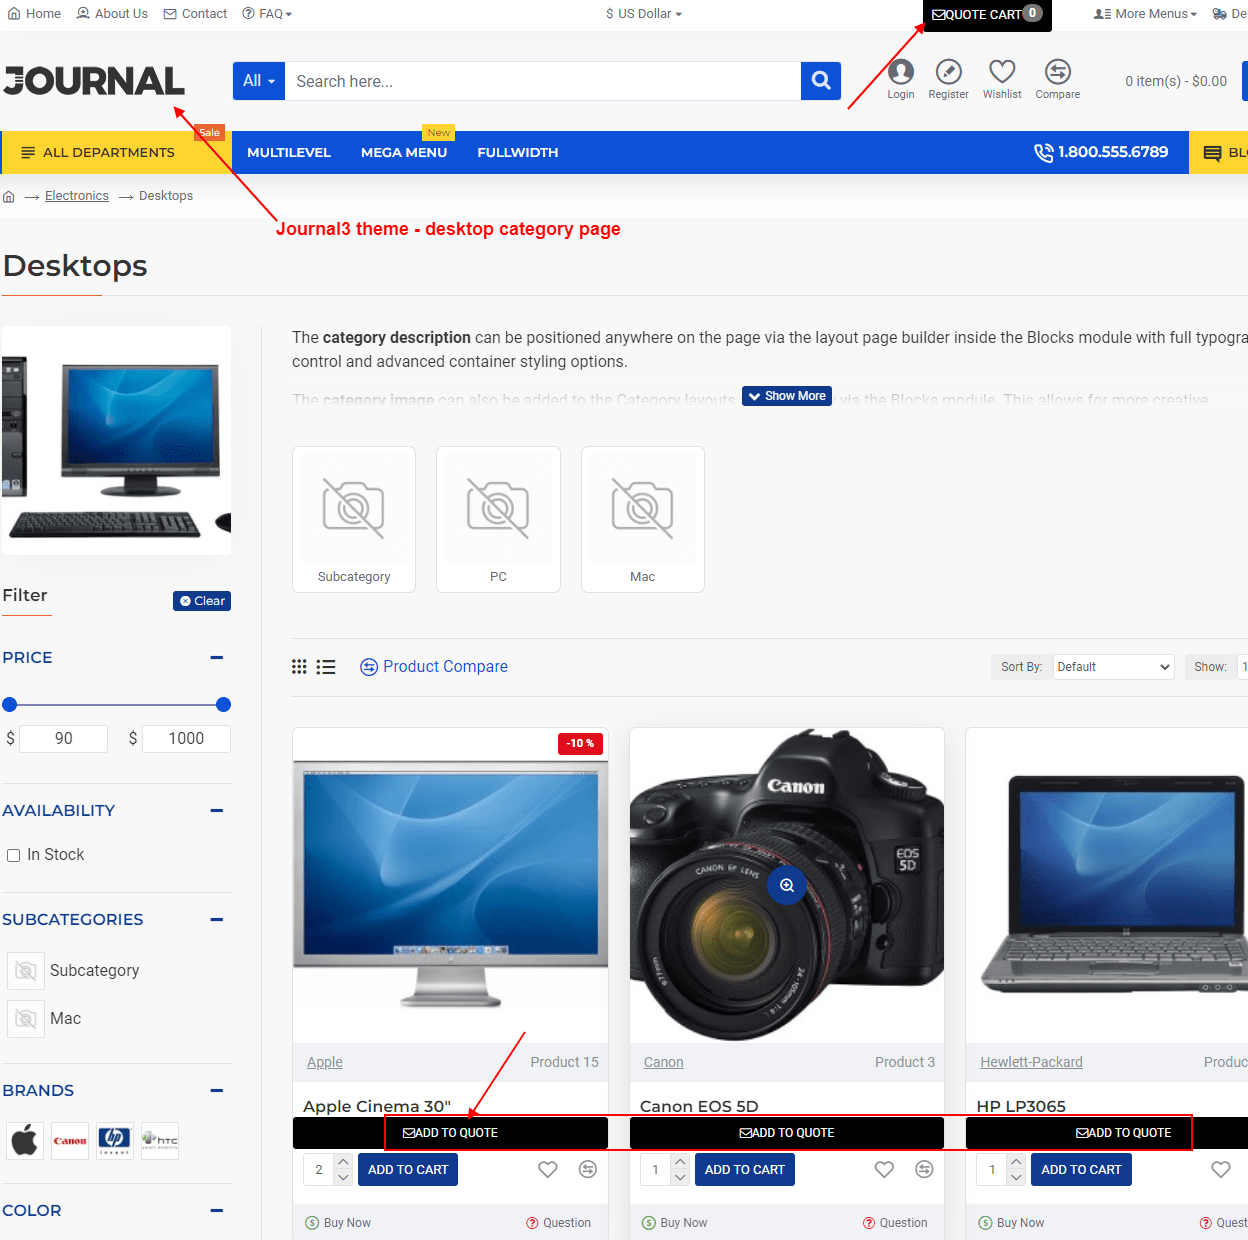Add Apple Cinema 30" to wishlist
The width and height of the screenshot is (1248, 1240).
(548, 1169)
